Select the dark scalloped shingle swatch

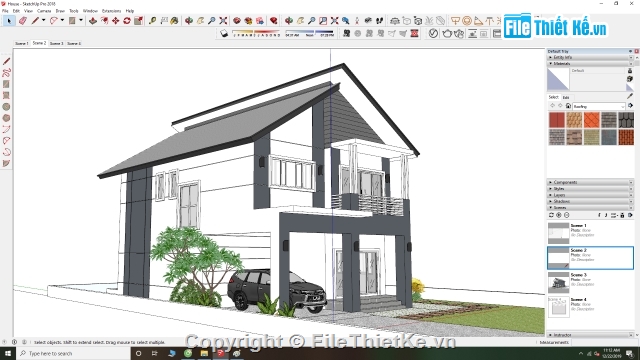(x=626, y=120)
